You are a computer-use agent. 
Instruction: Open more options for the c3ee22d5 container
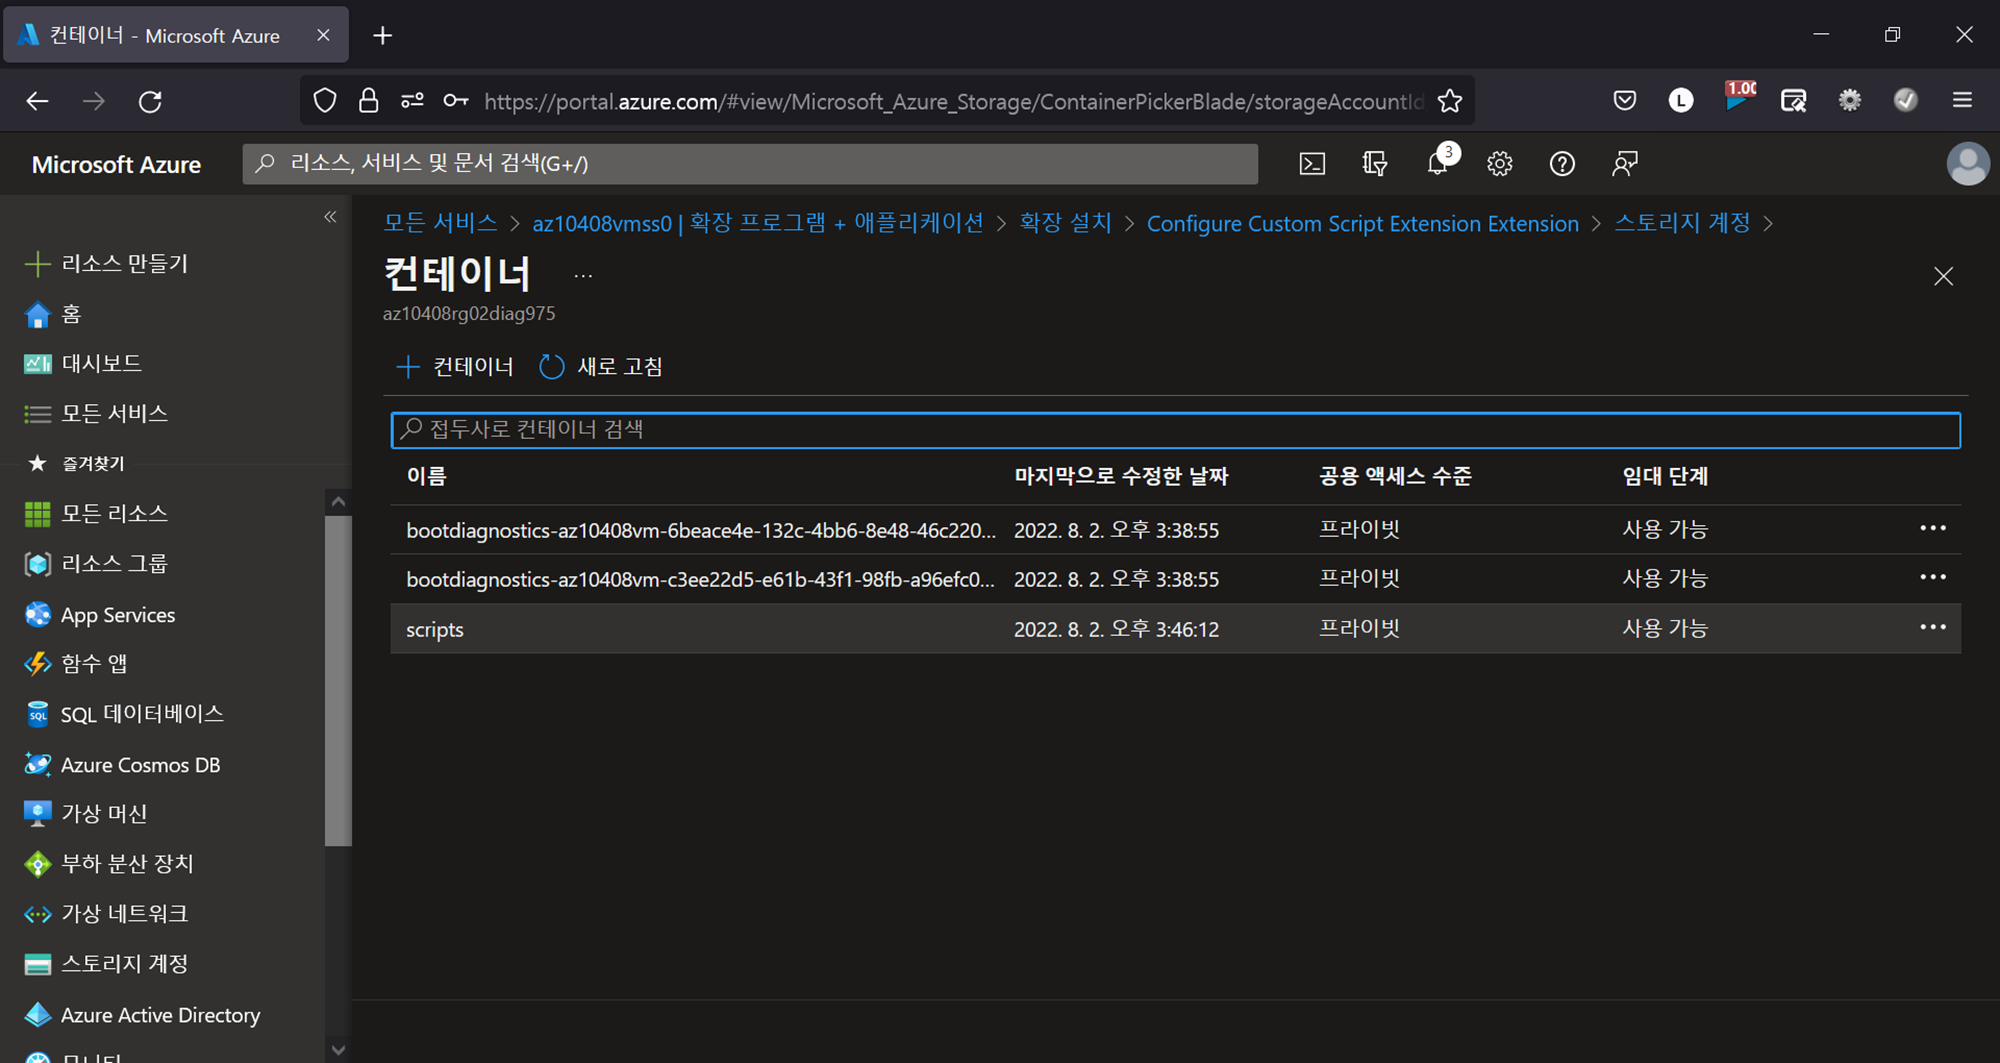[1933, 577]
